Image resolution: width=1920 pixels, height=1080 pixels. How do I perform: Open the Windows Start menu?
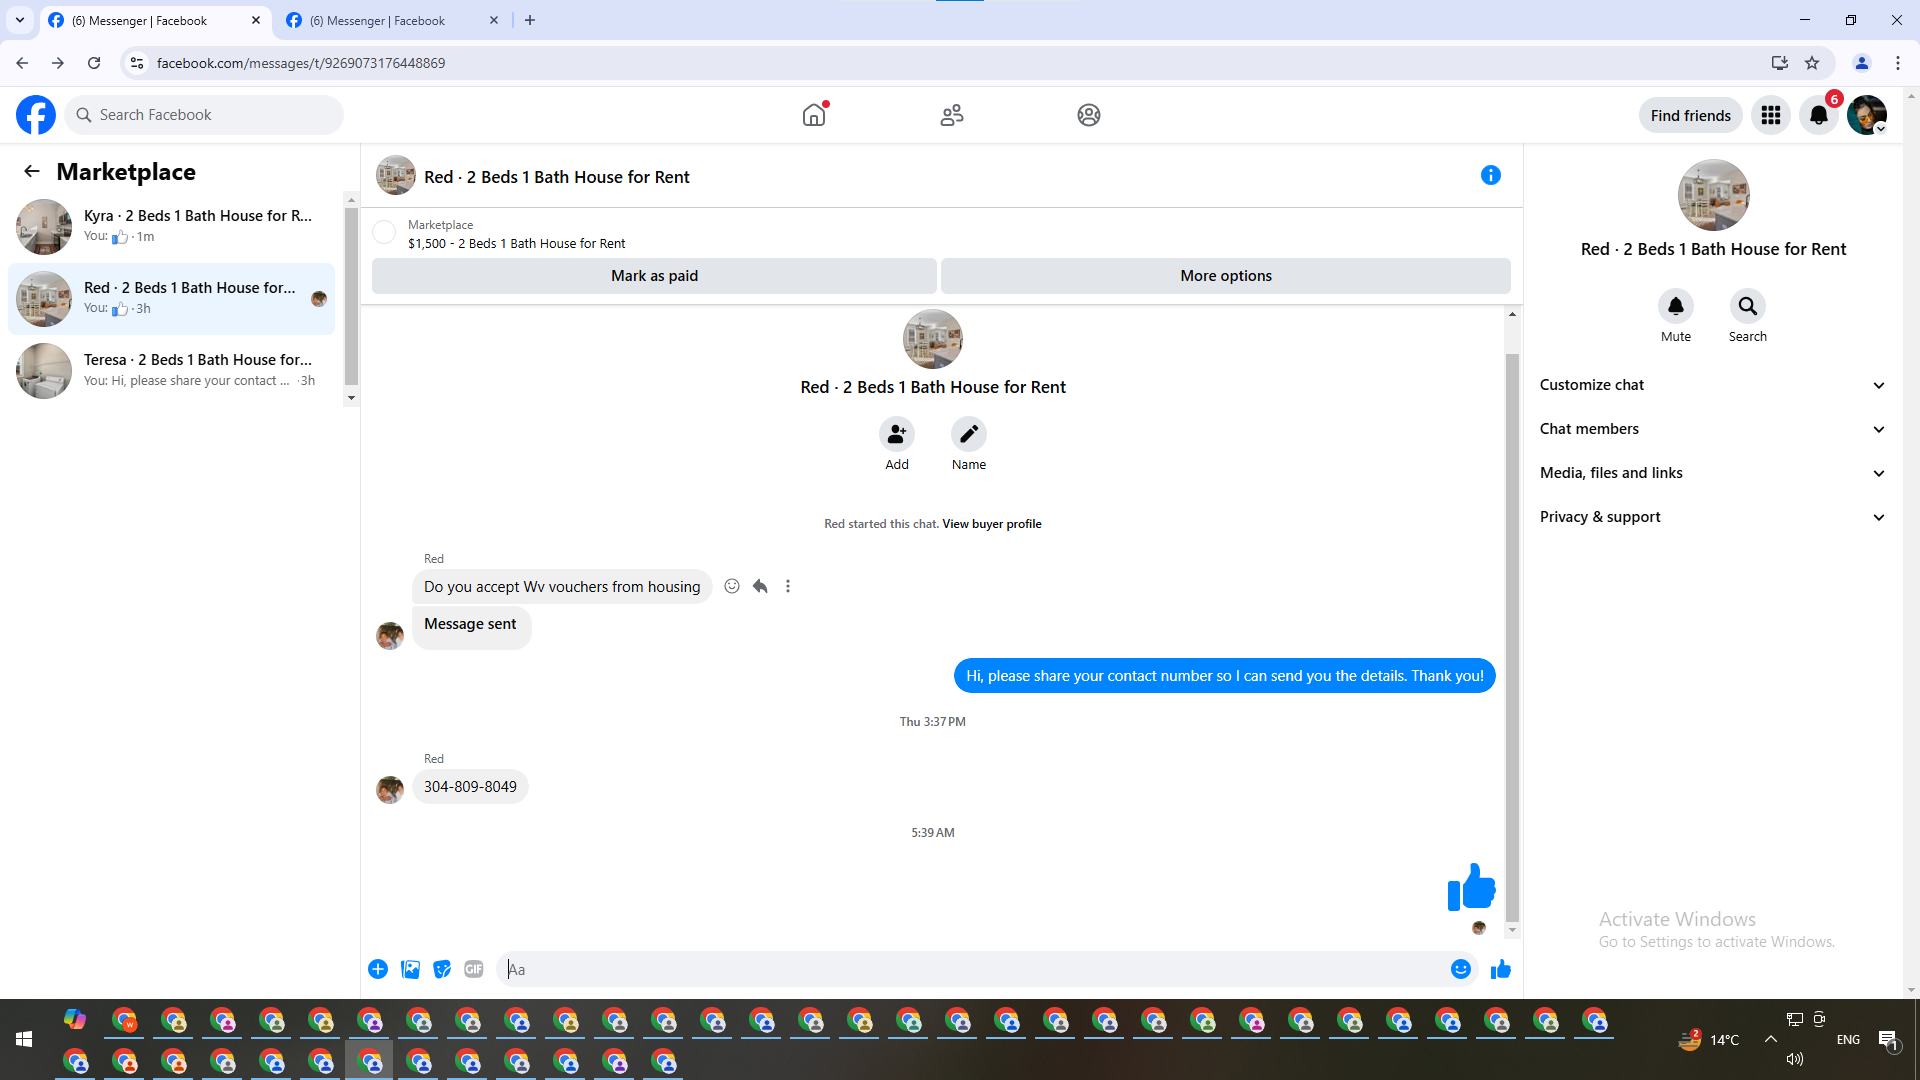click(x=24, y=1039)
